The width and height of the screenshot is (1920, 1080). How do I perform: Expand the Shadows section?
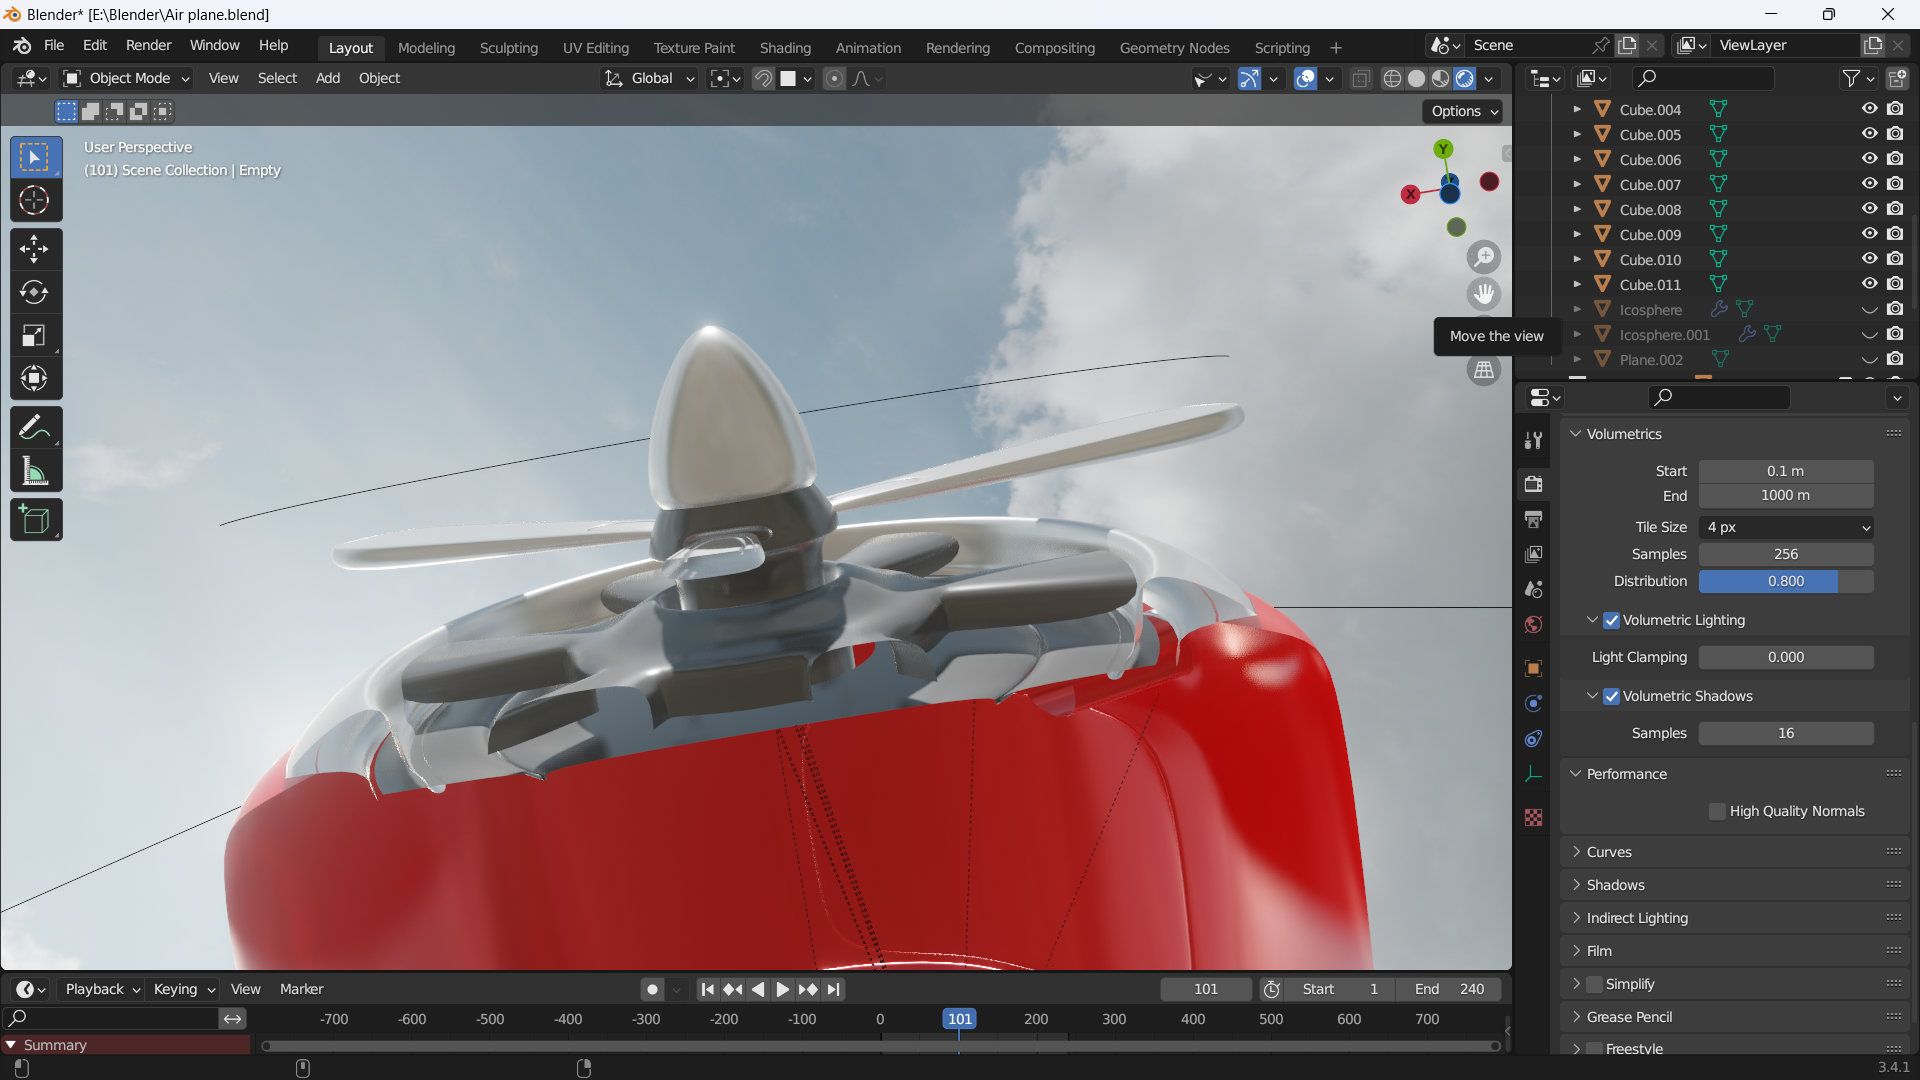[1615, 885]
